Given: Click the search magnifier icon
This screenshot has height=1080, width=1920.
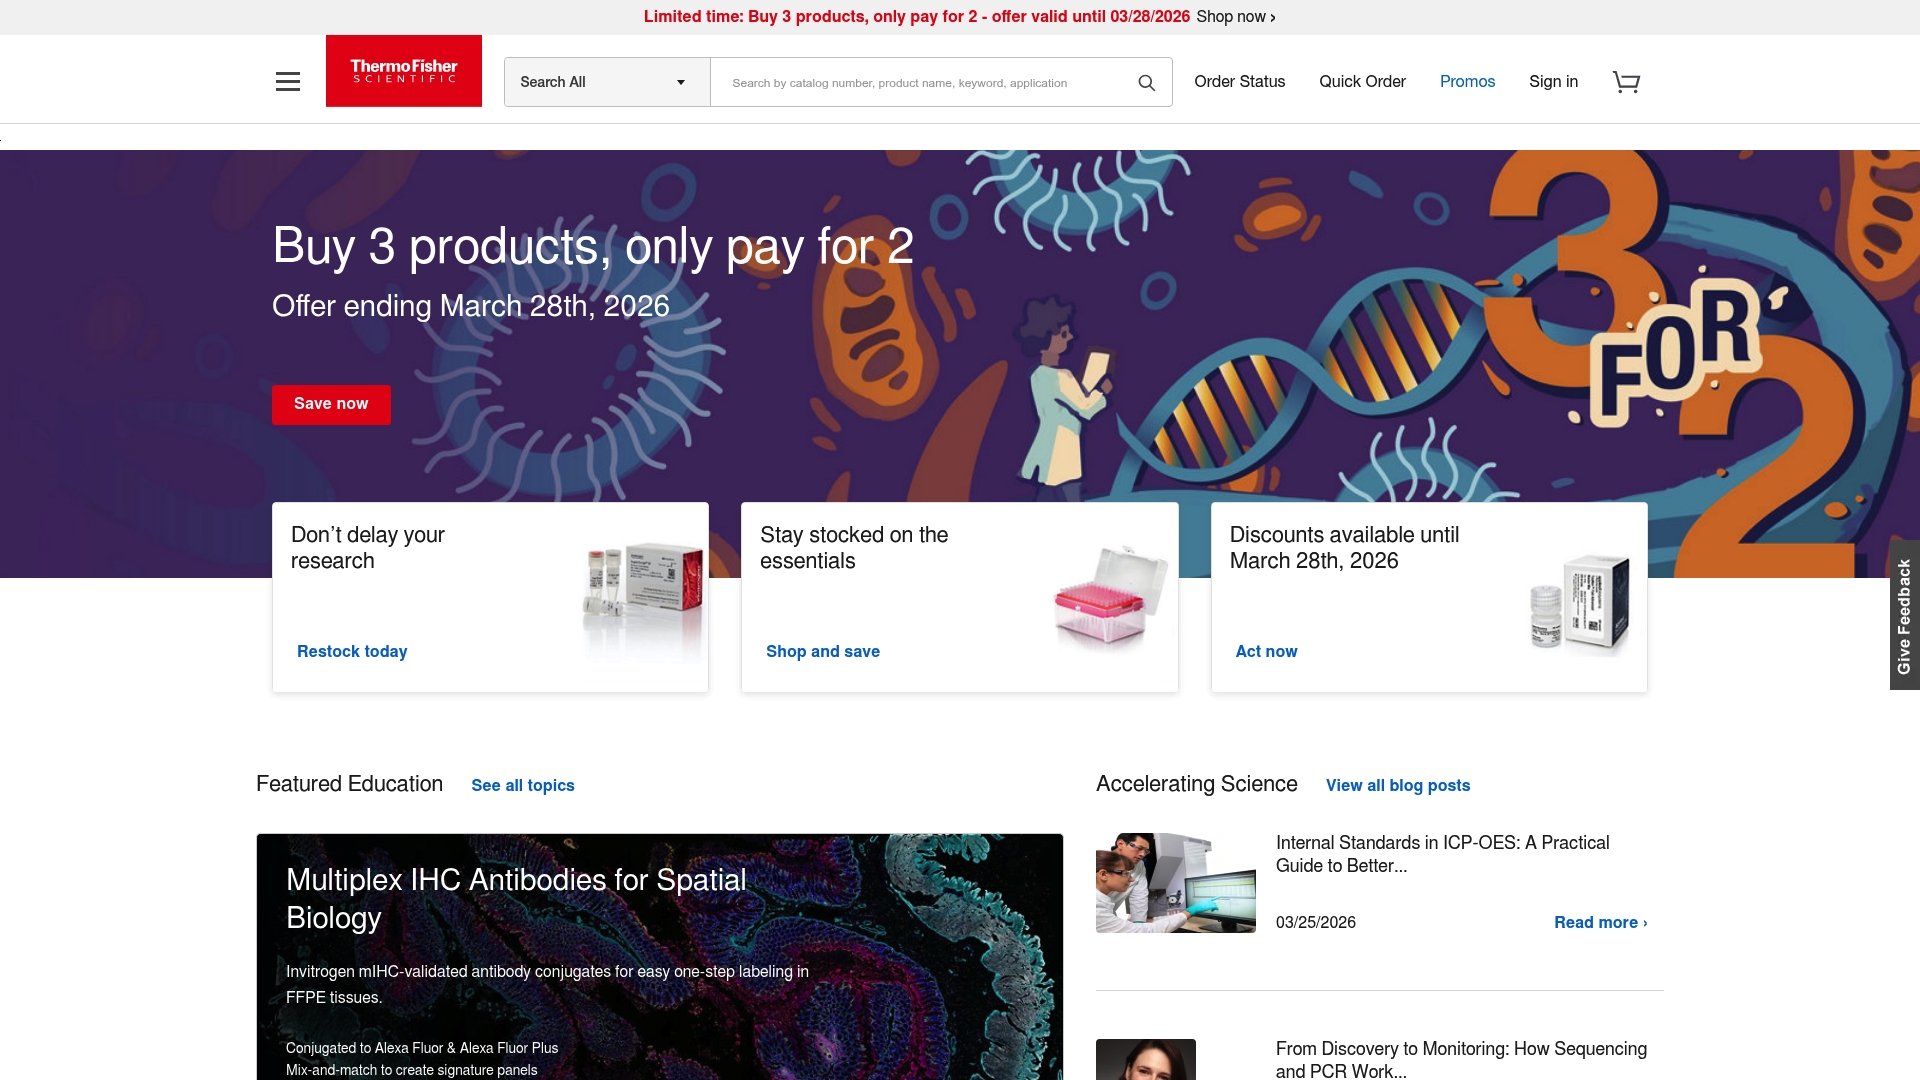Looking at the screenshot, I should (x=1146, y=82).
